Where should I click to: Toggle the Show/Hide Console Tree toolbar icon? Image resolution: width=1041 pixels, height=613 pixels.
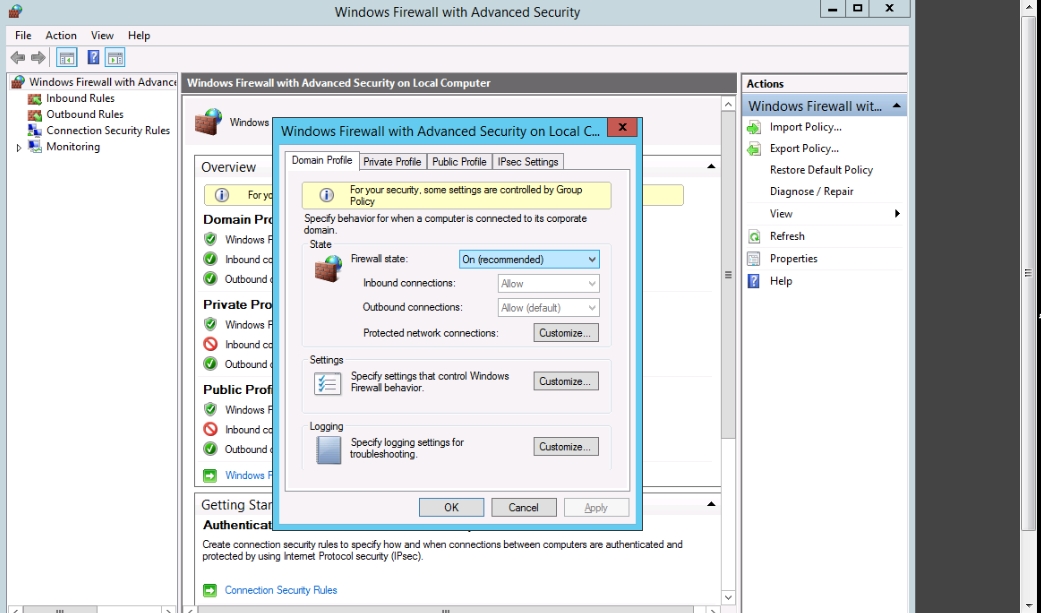[66, 58]
